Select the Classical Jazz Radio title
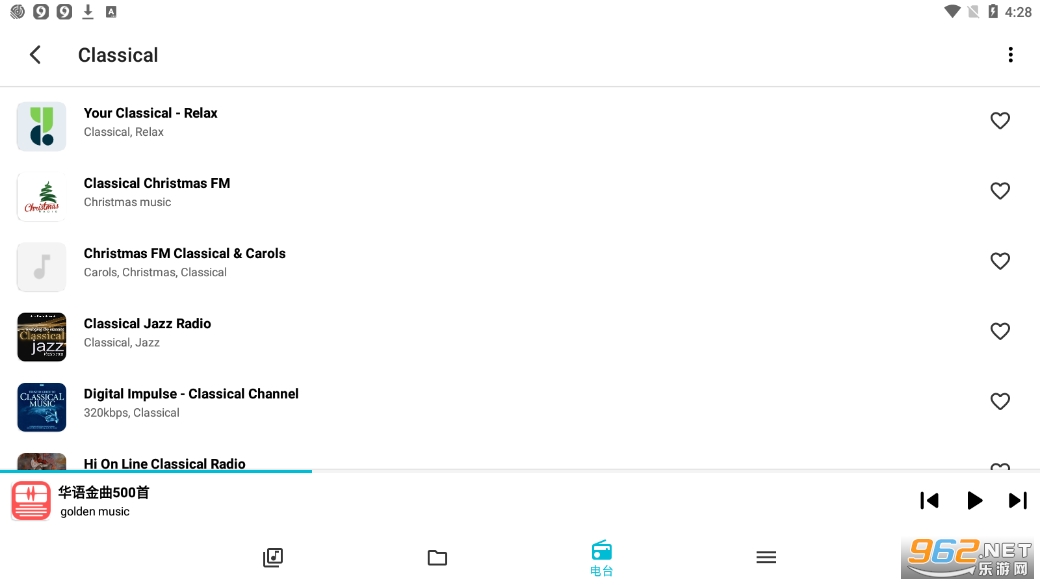 pos(147,324)
